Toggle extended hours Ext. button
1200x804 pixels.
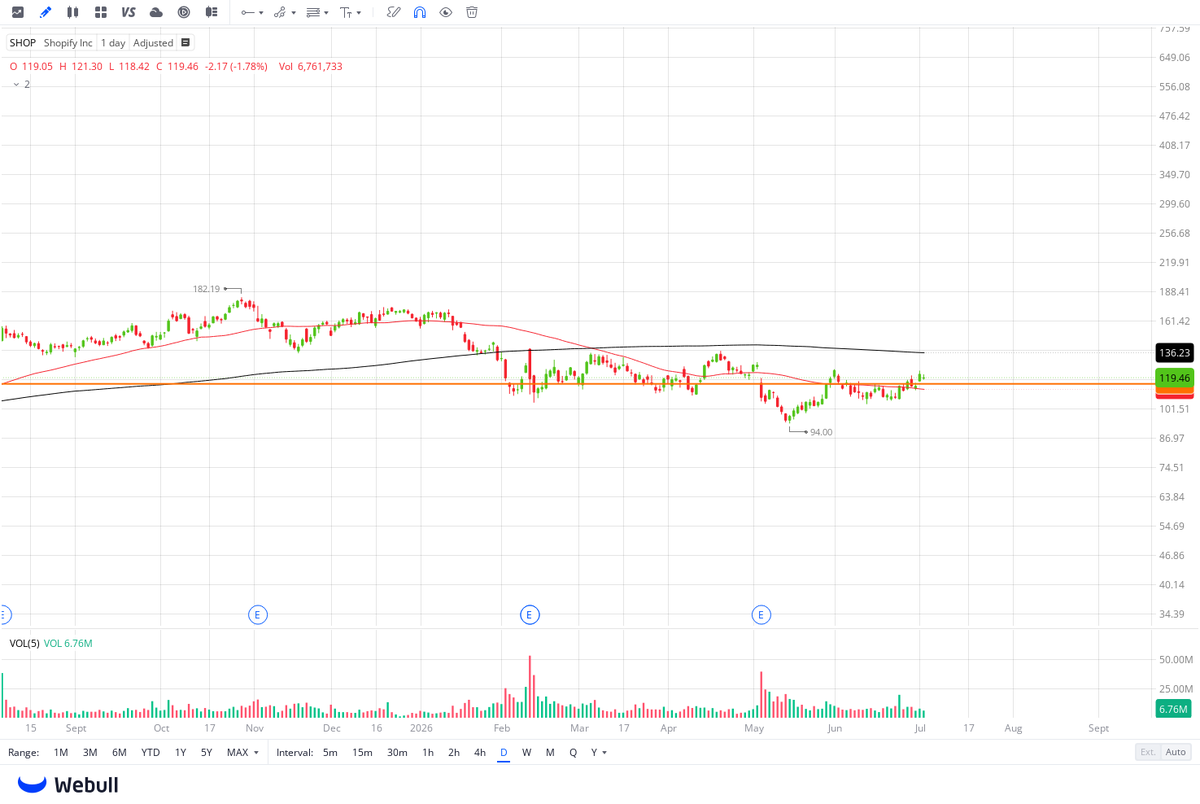click(x=1148, y=752)
